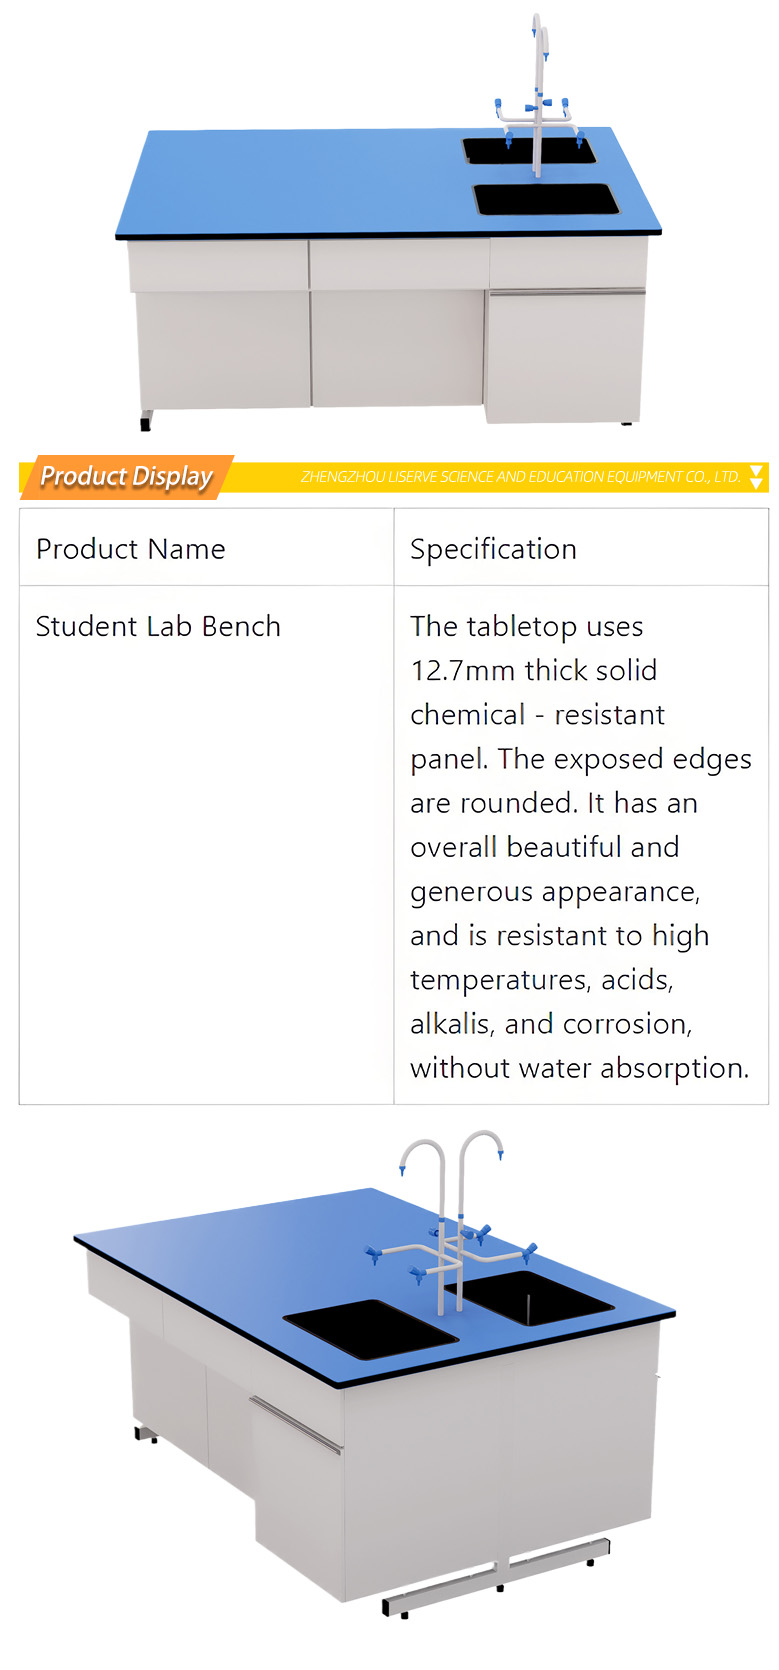Click the Product Display orange banner label
The image size is (779, 1670).
pos(127,476)
